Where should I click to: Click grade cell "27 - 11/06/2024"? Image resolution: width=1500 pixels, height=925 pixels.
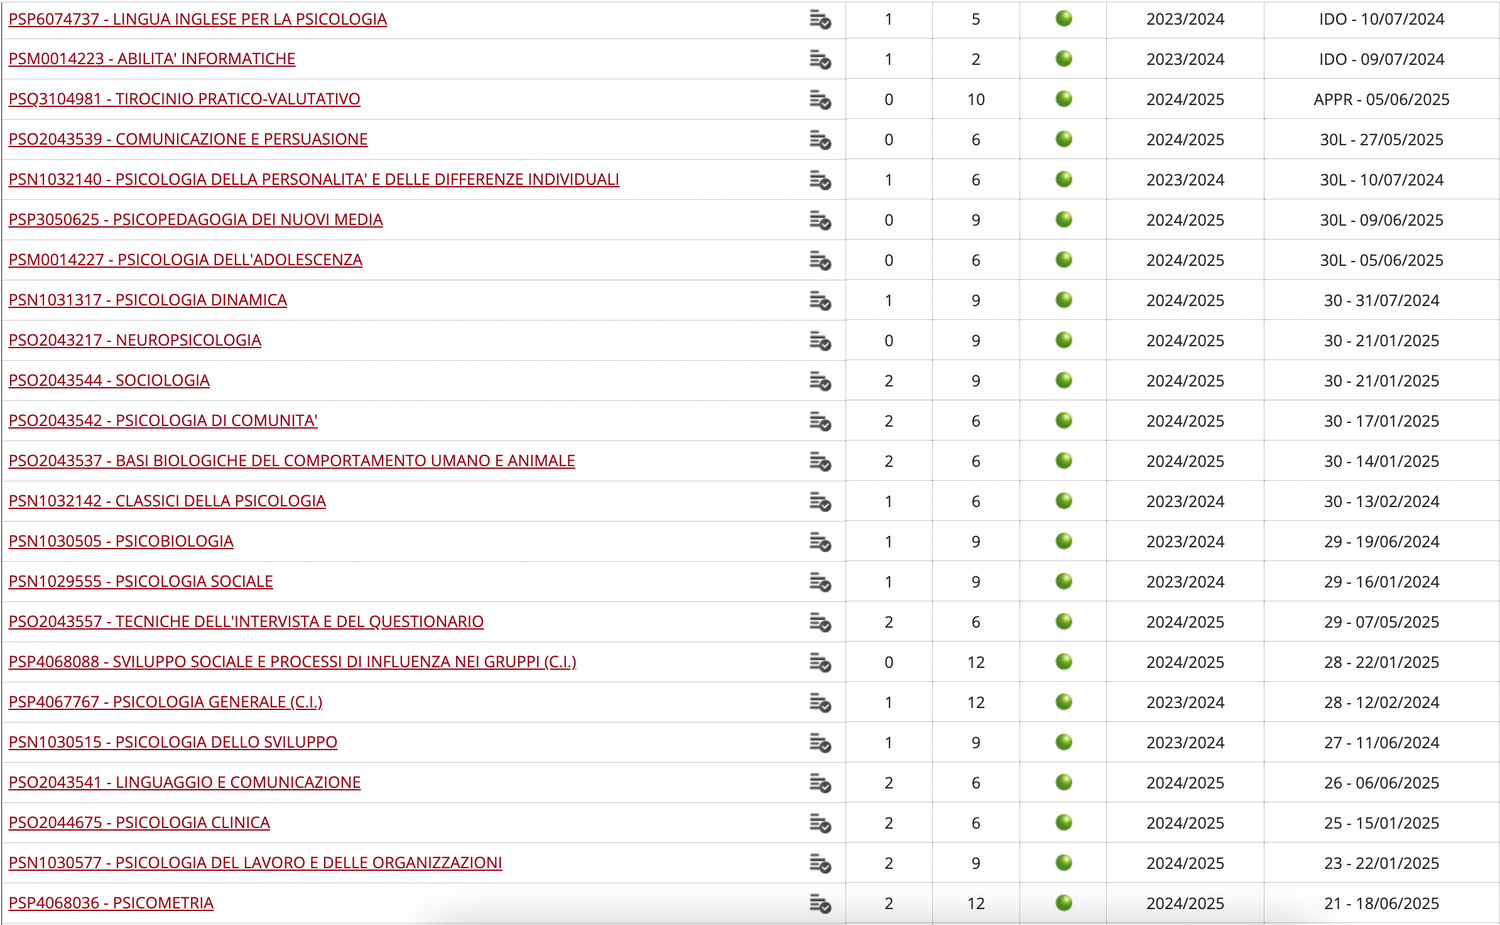1382,743
